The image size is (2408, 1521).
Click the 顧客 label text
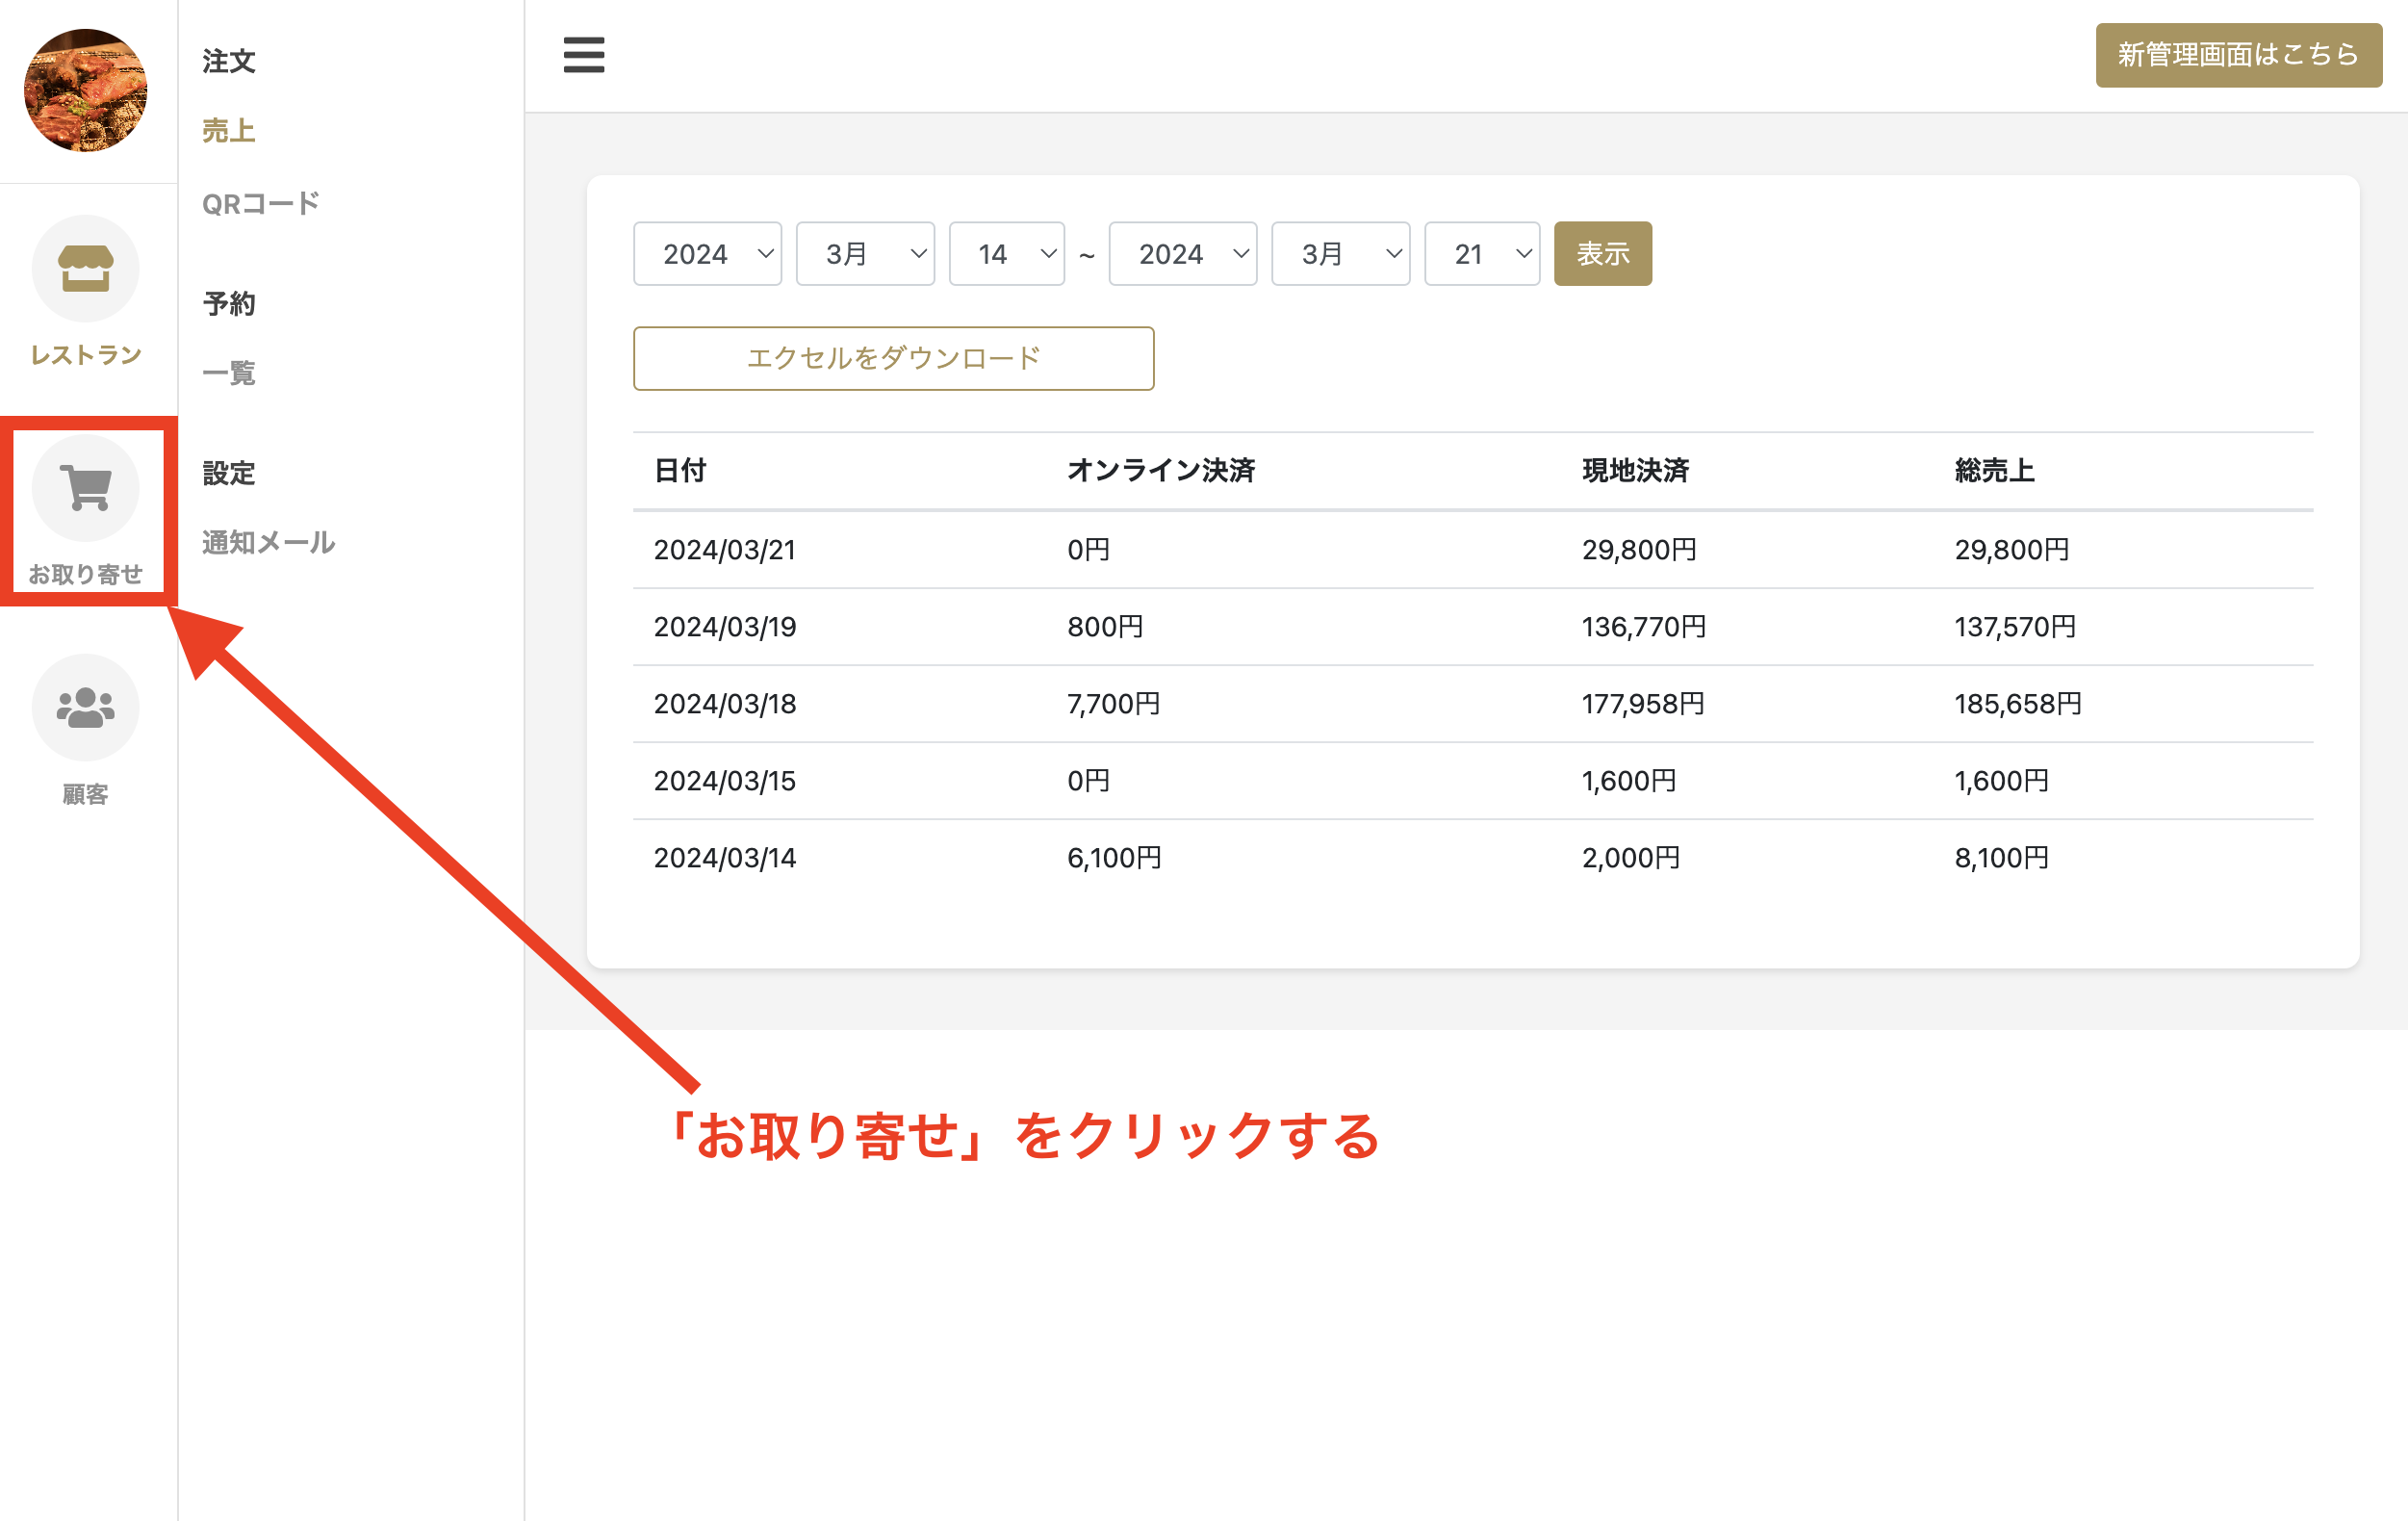tap(86, 794)
